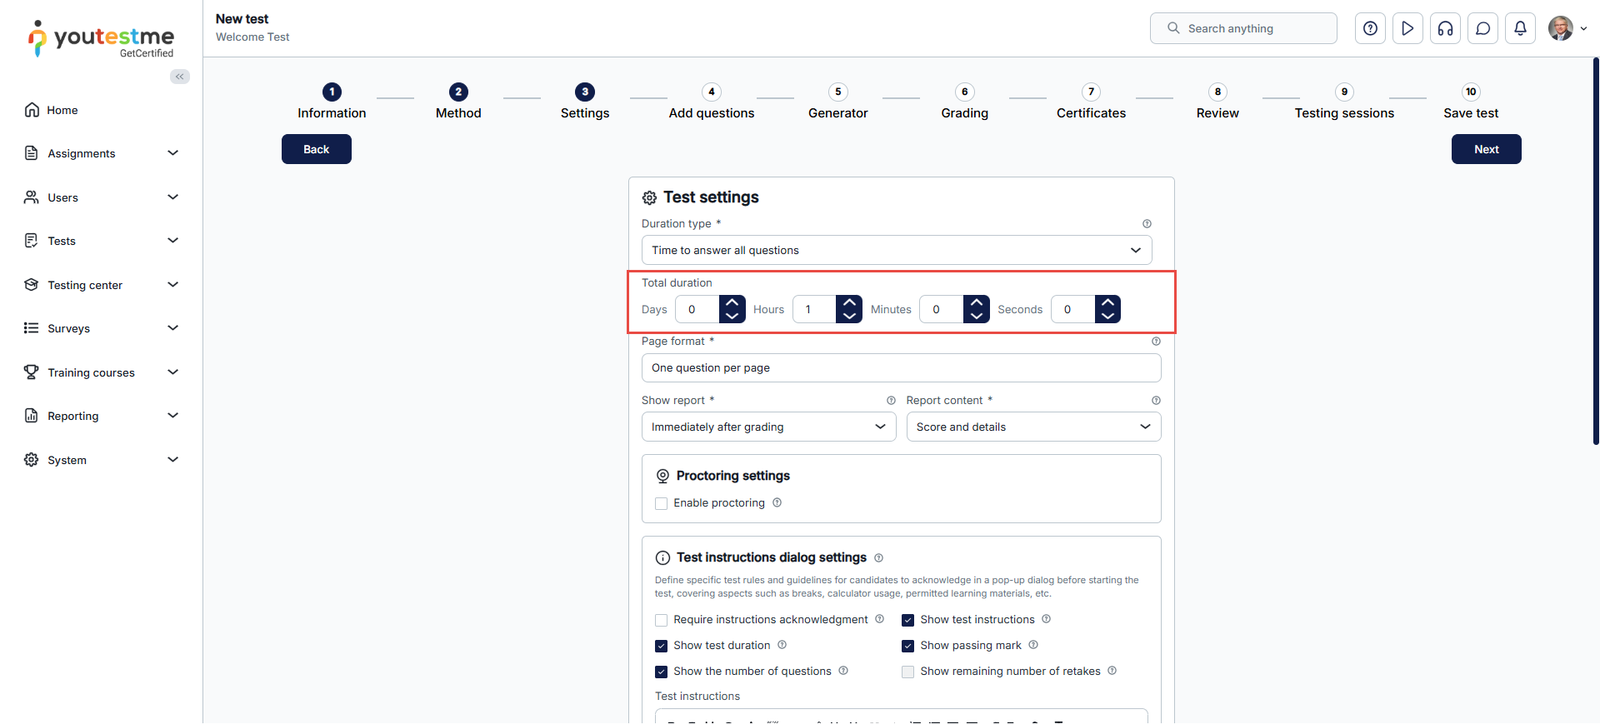The height and width of the screenshot is (724, 1600).
Task: Click the play video tutorial icon
Action: (x=1407, y=29)
